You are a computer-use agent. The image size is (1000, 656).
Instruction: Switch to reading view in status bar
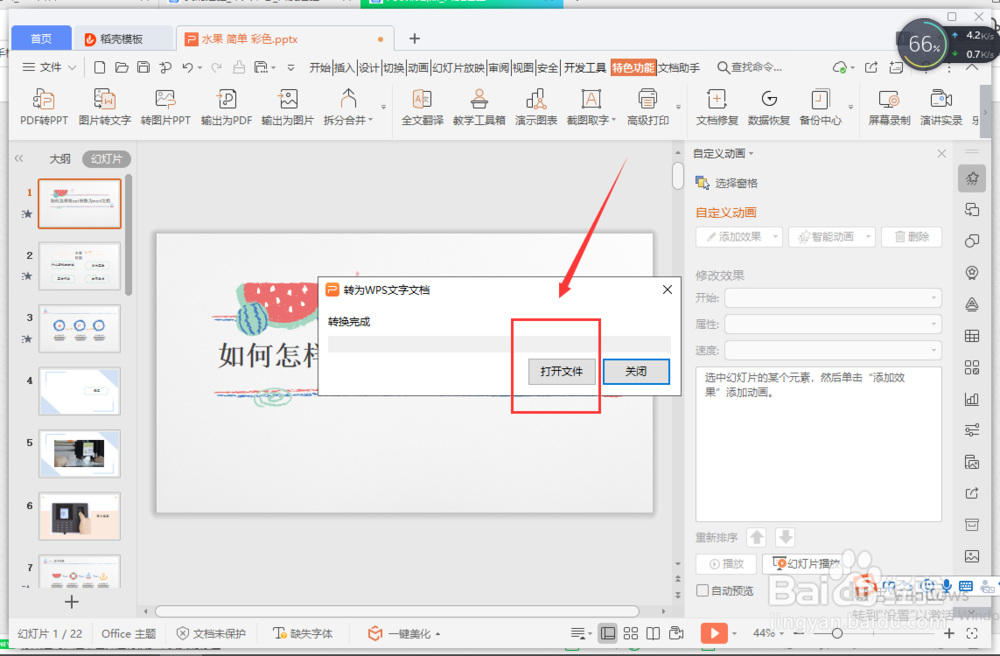click(x=653, y=633)
